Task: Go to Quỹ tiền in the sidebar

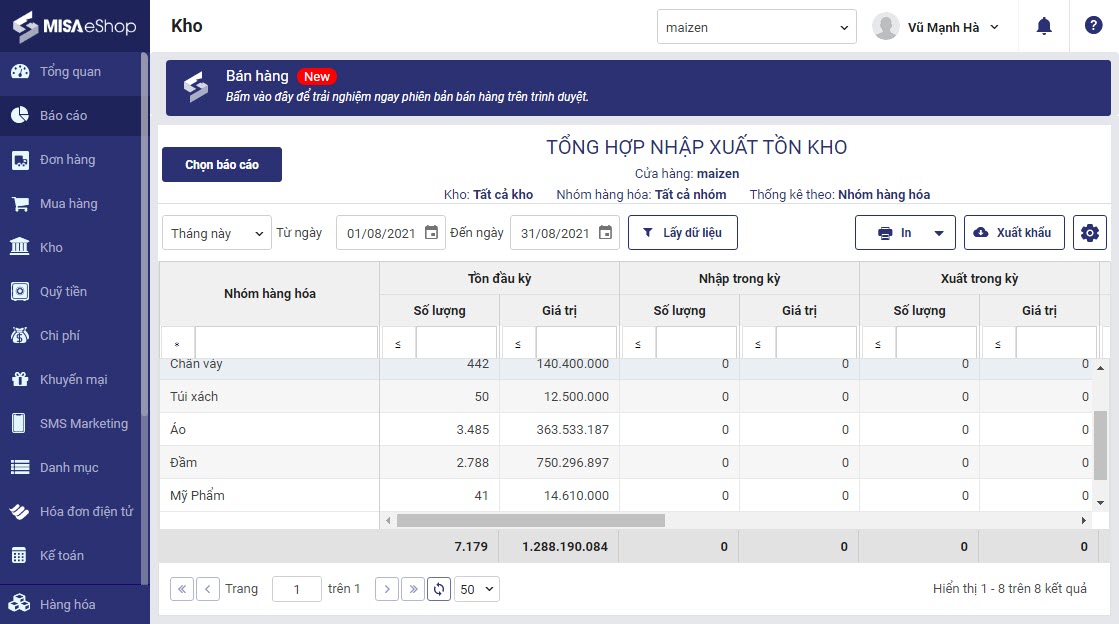Action: (x=63, y=292)
